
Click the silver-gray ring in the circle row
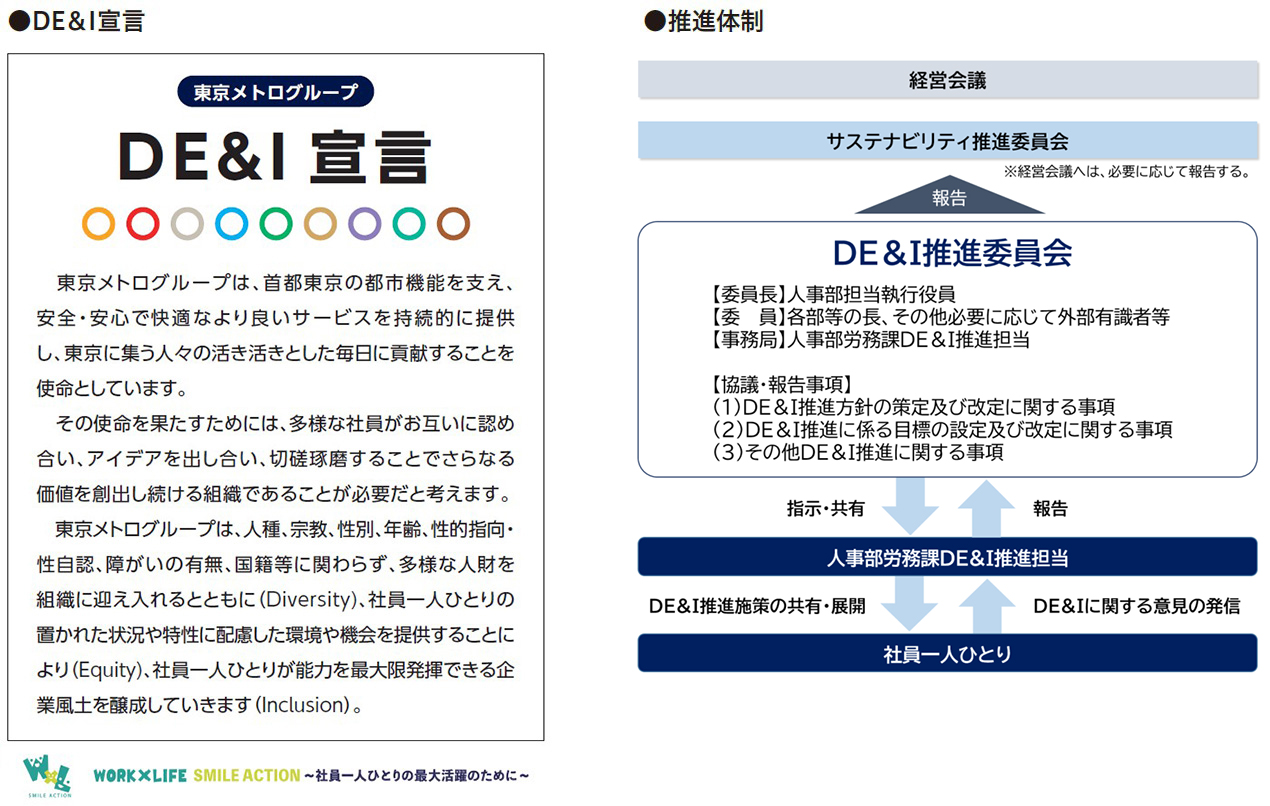[x=187, y=223]
